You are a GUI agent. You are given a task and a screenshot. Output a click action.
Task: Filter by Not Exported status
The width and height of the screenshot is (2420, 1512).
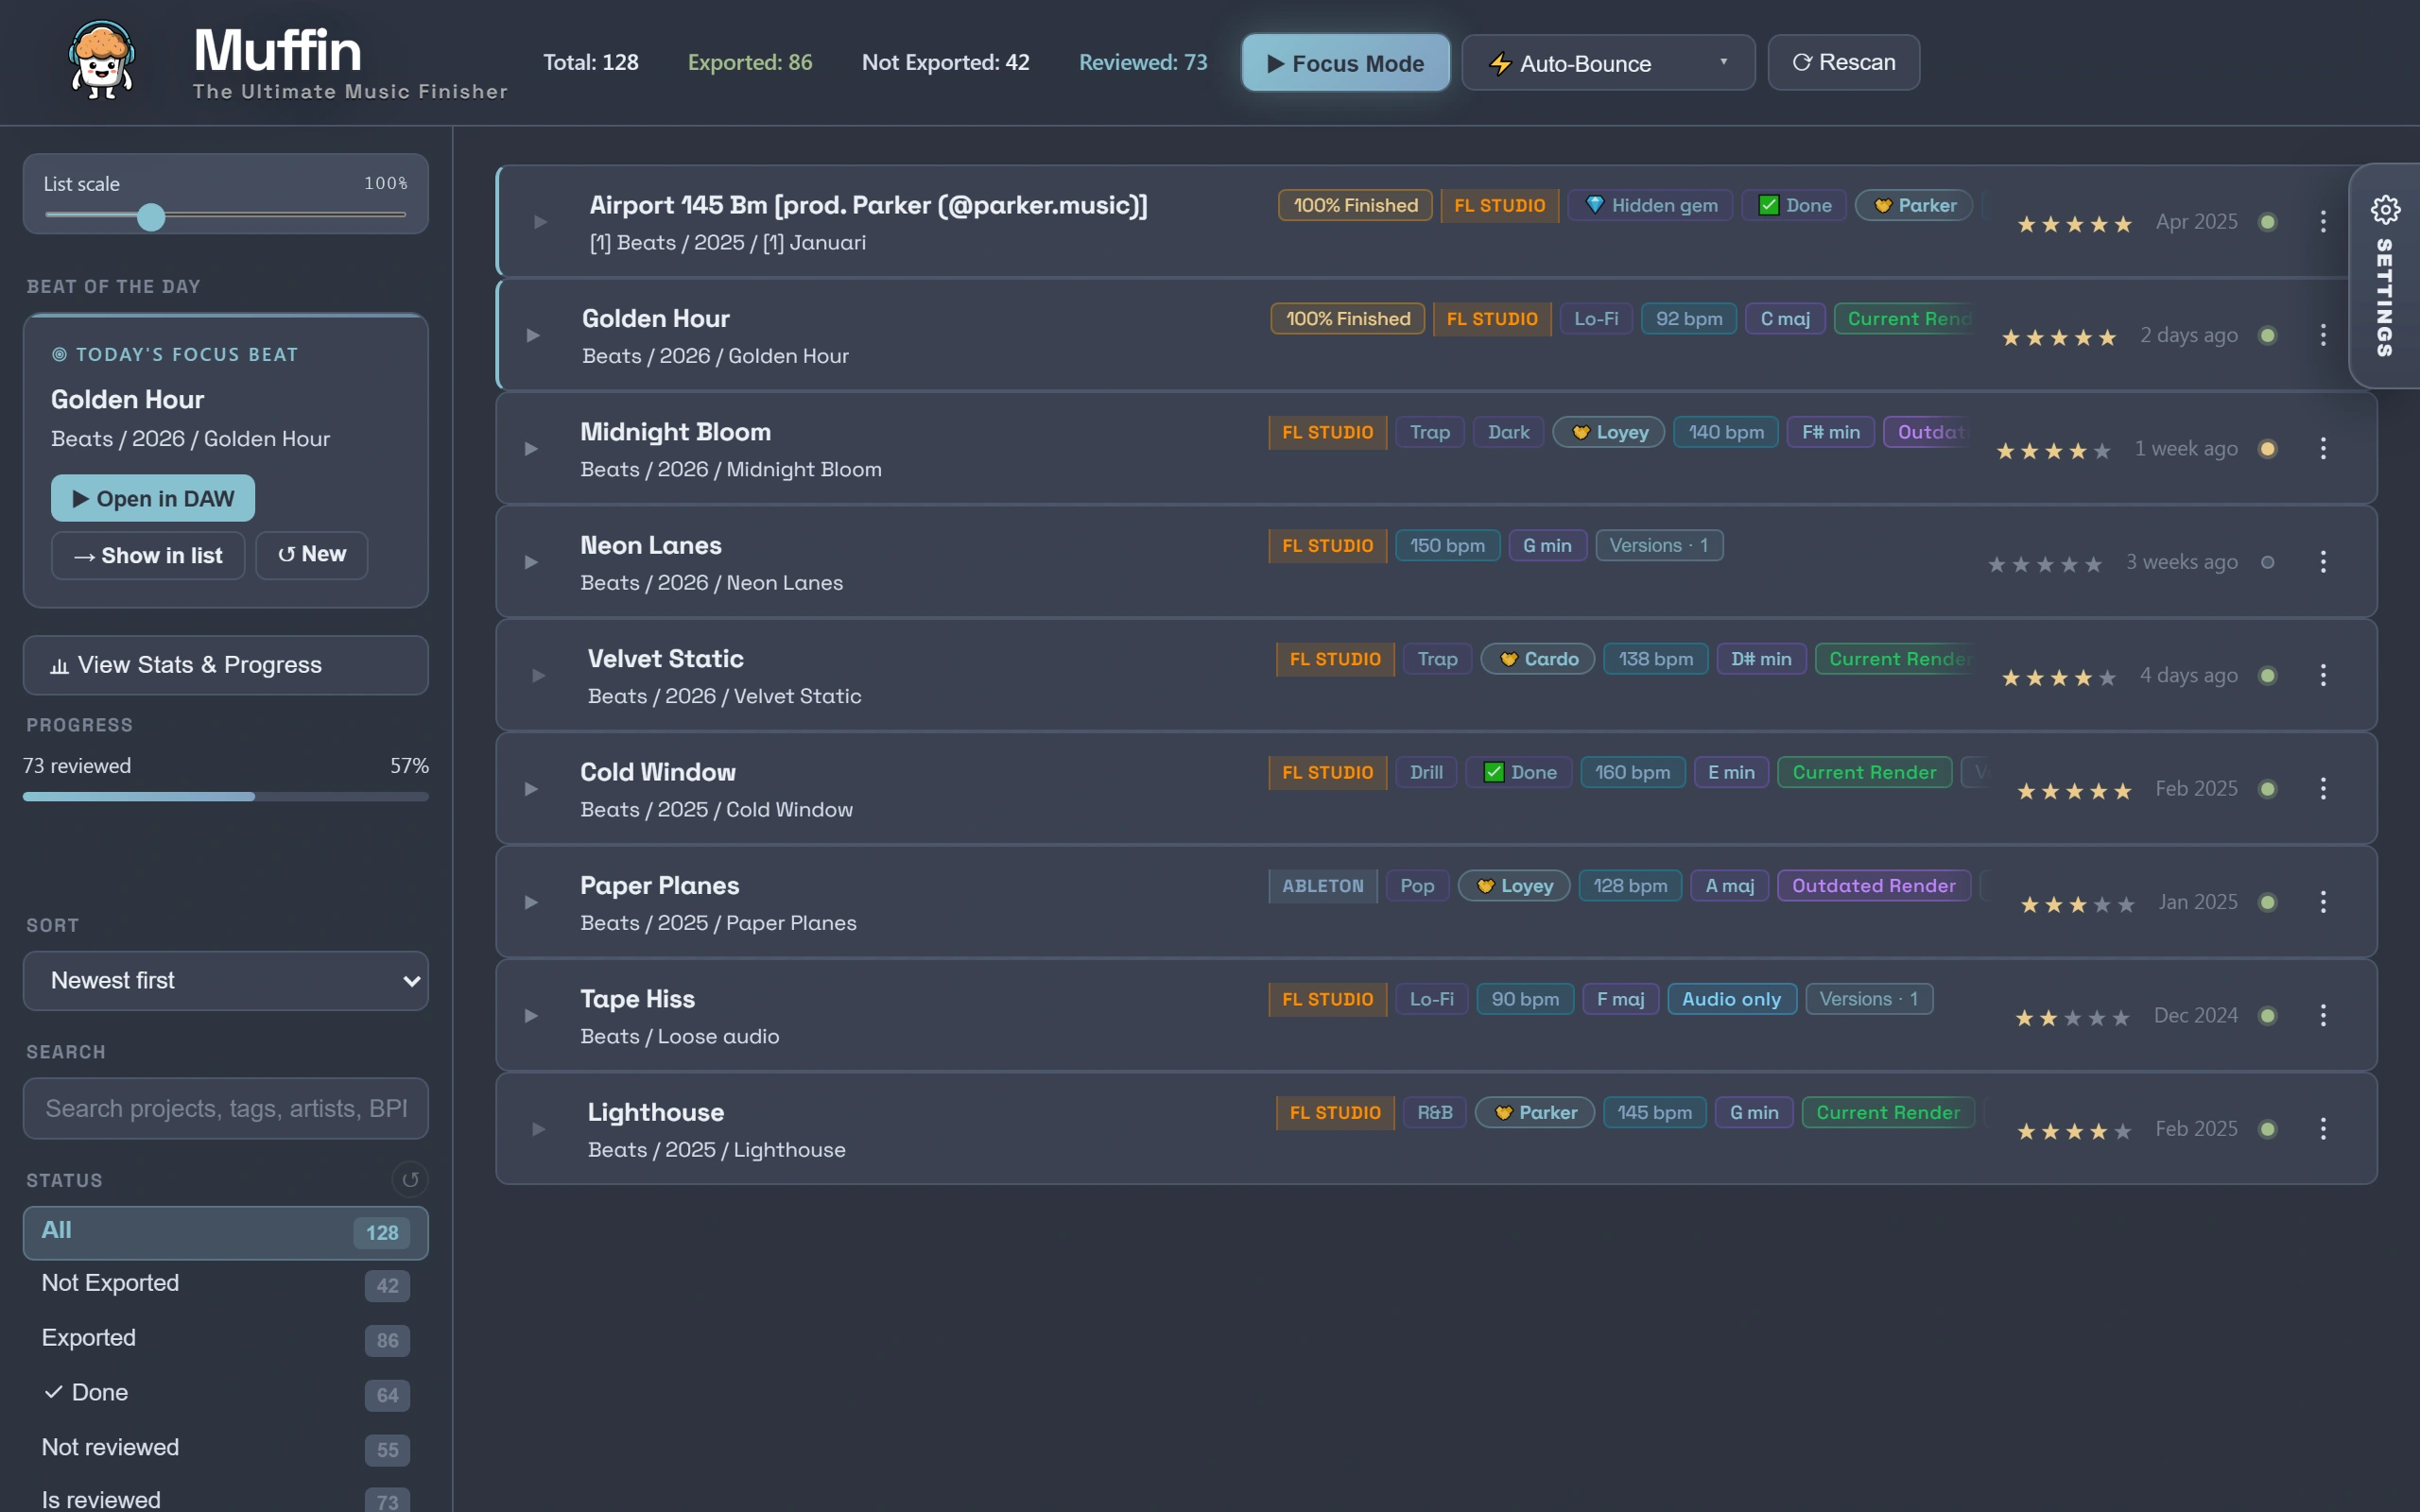tap(226, 1284)
